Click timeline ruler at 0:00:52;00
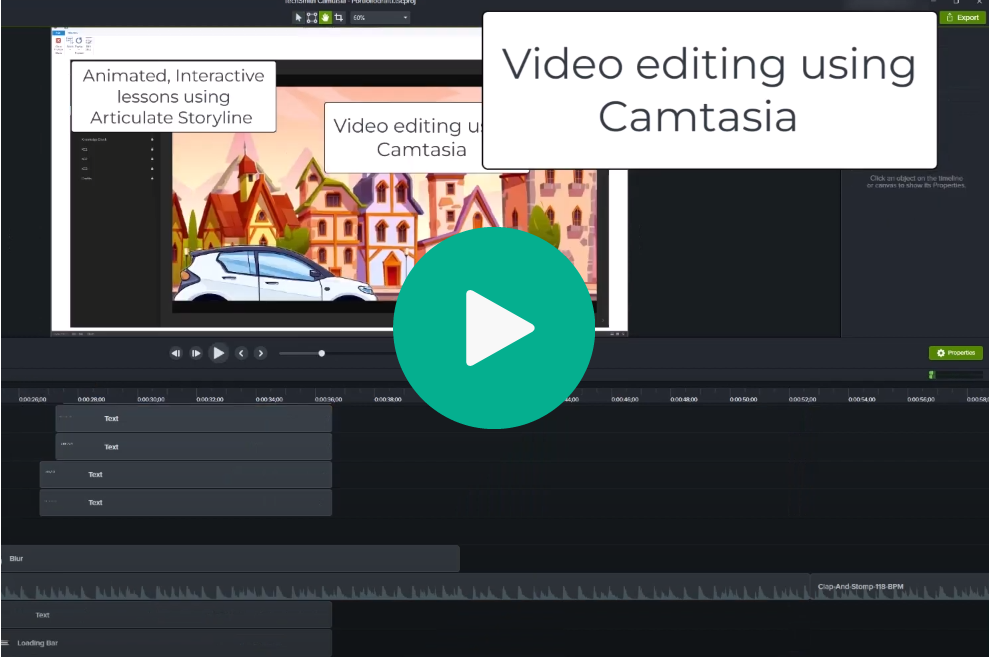 coord(802,399)
